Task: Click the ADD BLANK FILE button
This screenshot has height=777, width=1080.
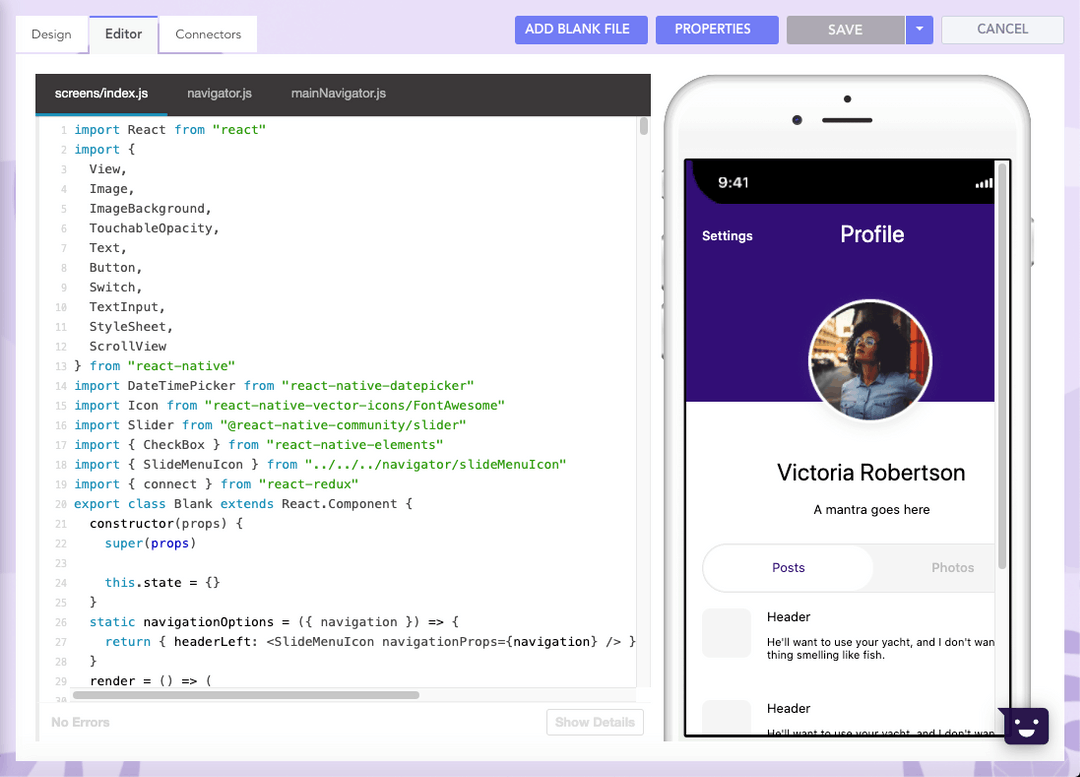Action: point(580,29)
